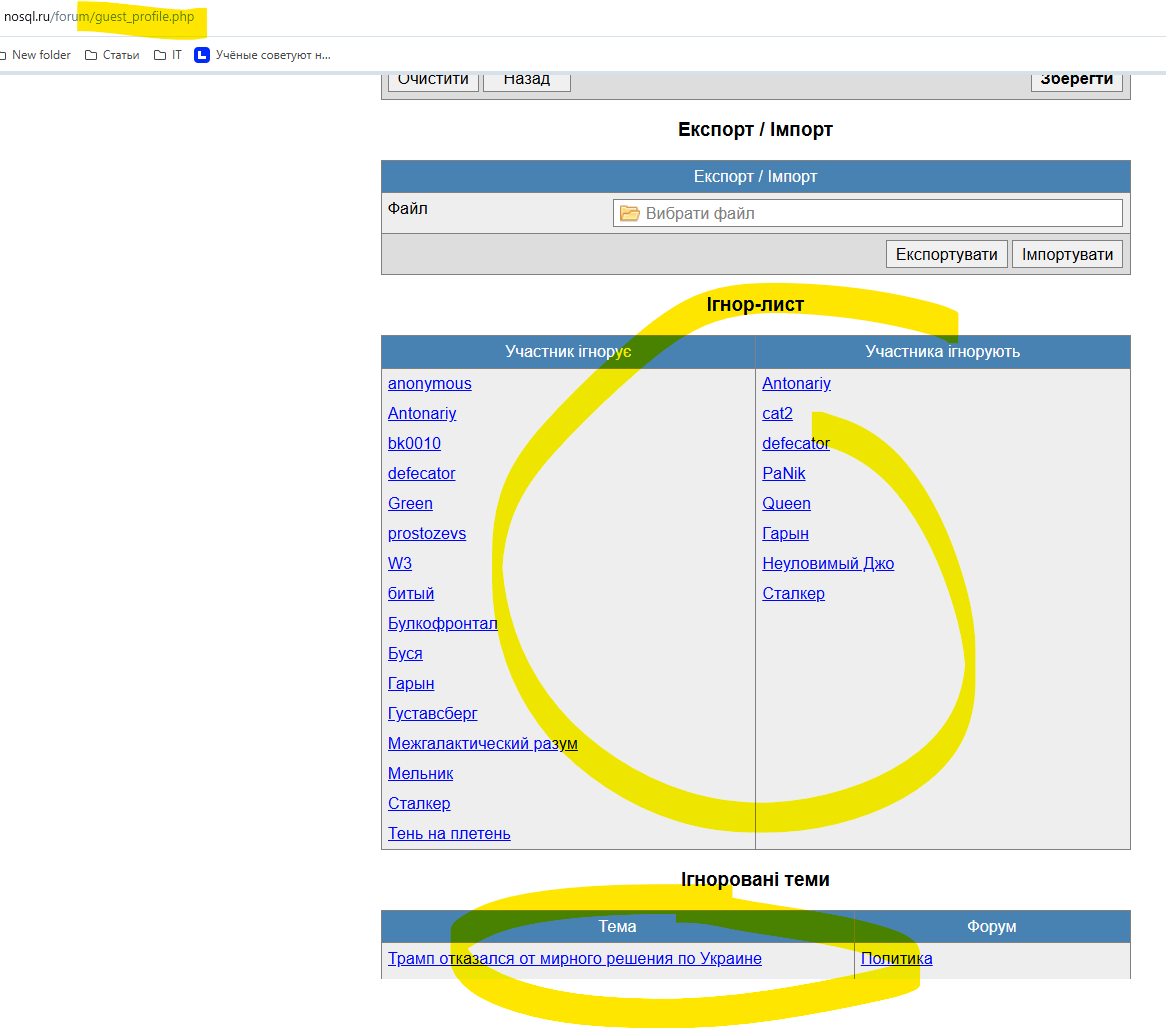The height and width of the screenshot is (1030, 1166).
Task: Click the folder icon in file chooser
Action: (629, 213)
